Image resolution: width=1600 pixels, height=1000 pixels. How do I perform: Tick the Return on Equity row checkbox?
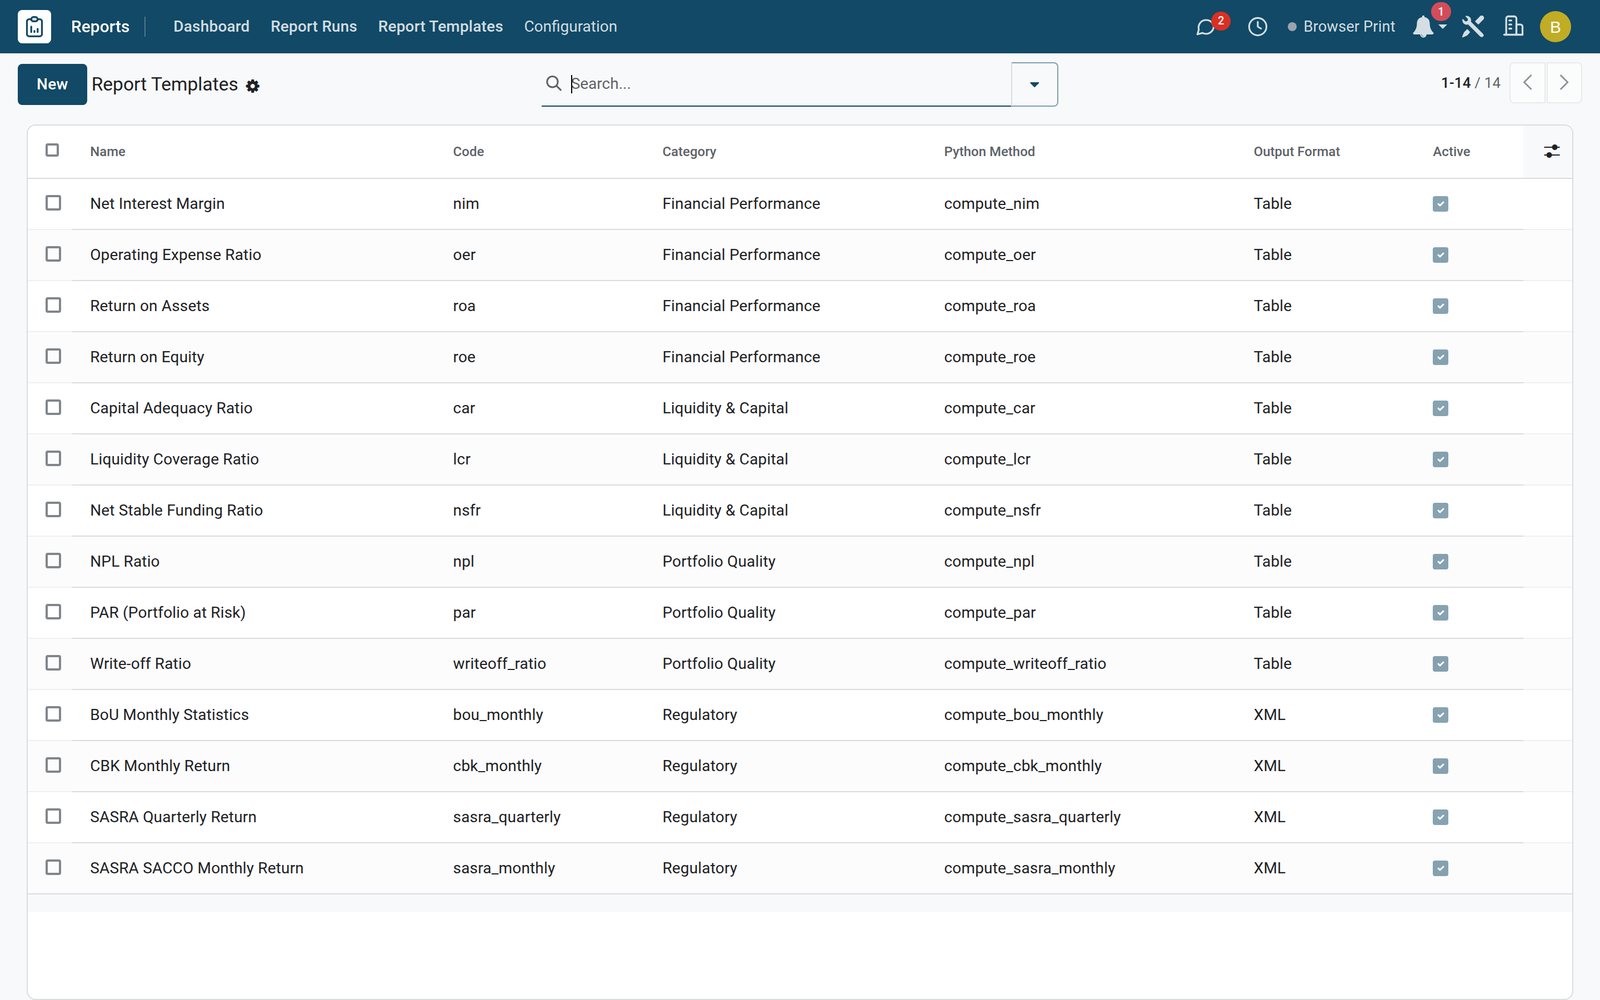pyautogui.click(x=53, y=356)
